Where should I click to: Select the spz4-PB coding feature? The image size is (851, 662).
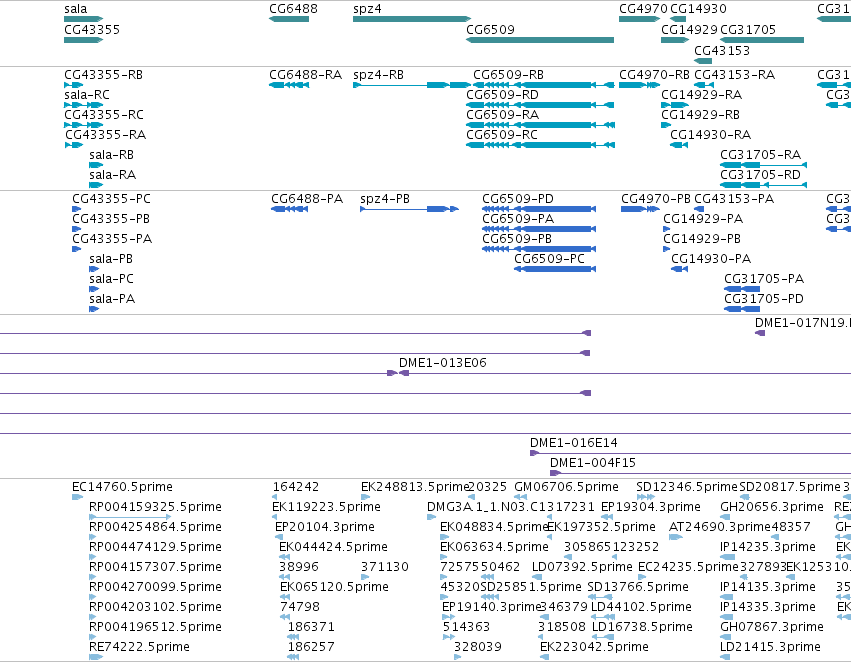(409, 209)
